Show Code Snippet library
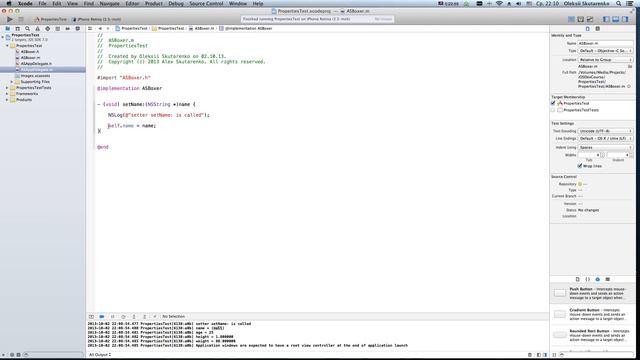Viewport: 640px width, 360px height. pos(587,279)
